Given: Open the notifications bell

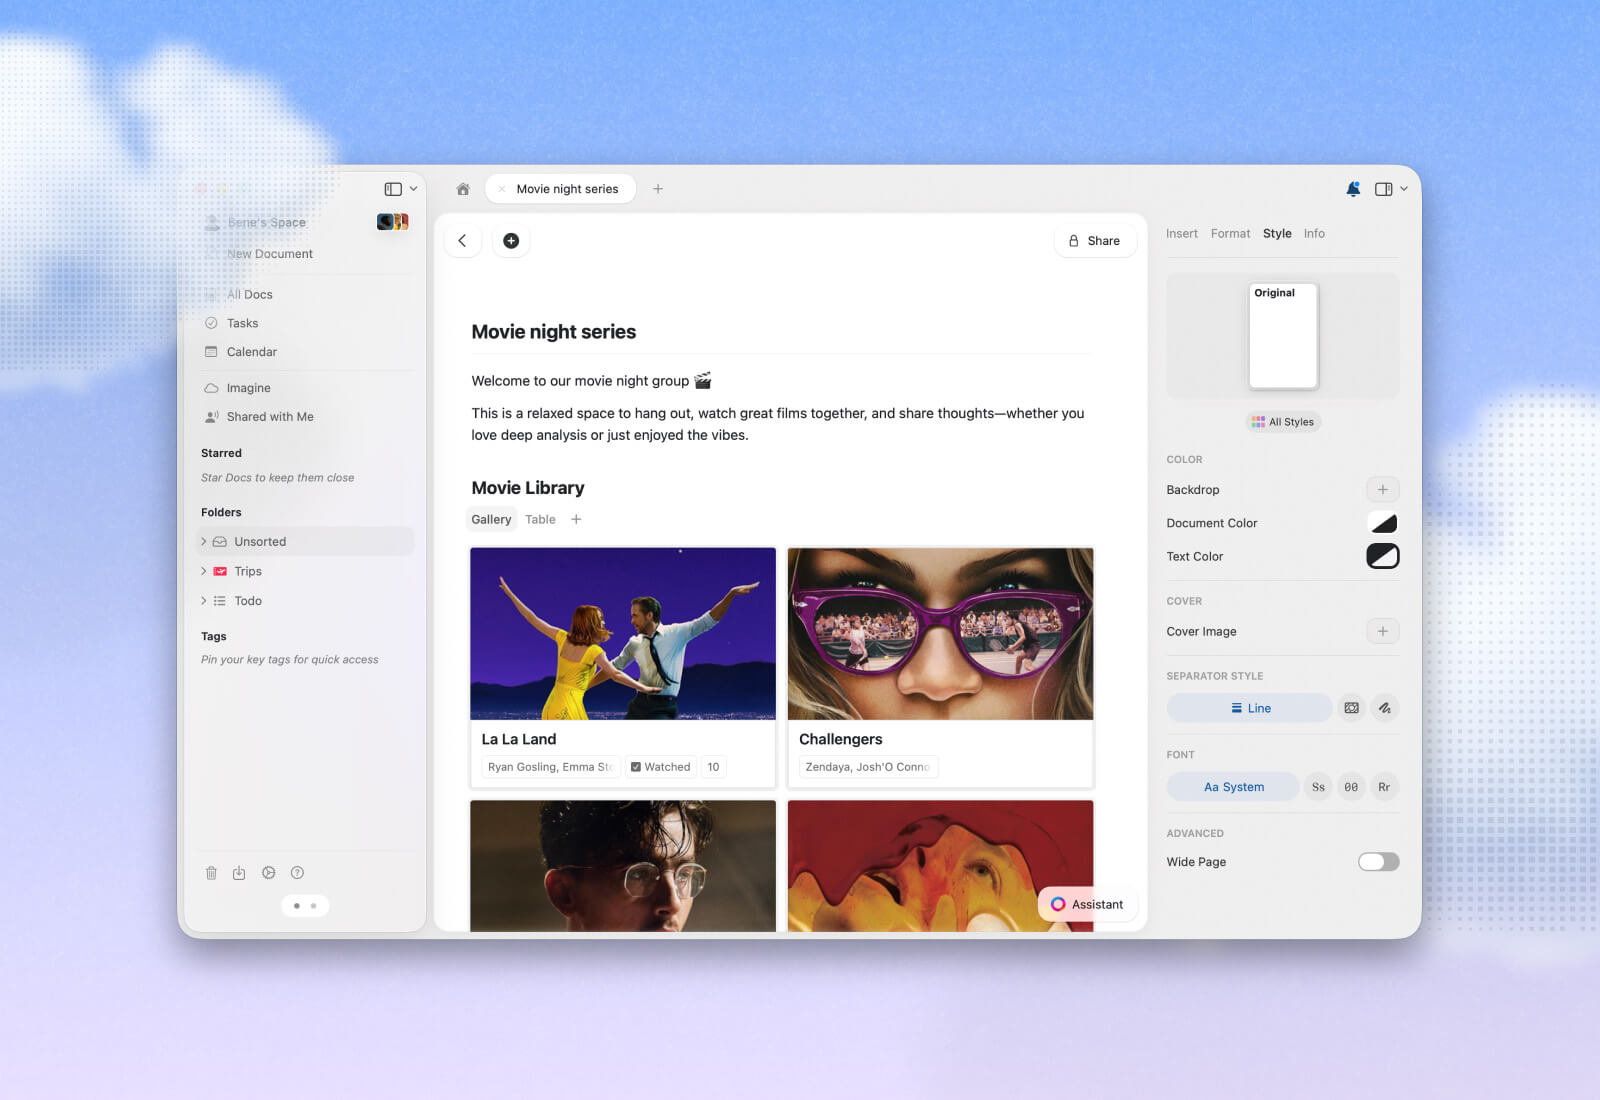Looking at the screenshot, I should coord(1353,189).
